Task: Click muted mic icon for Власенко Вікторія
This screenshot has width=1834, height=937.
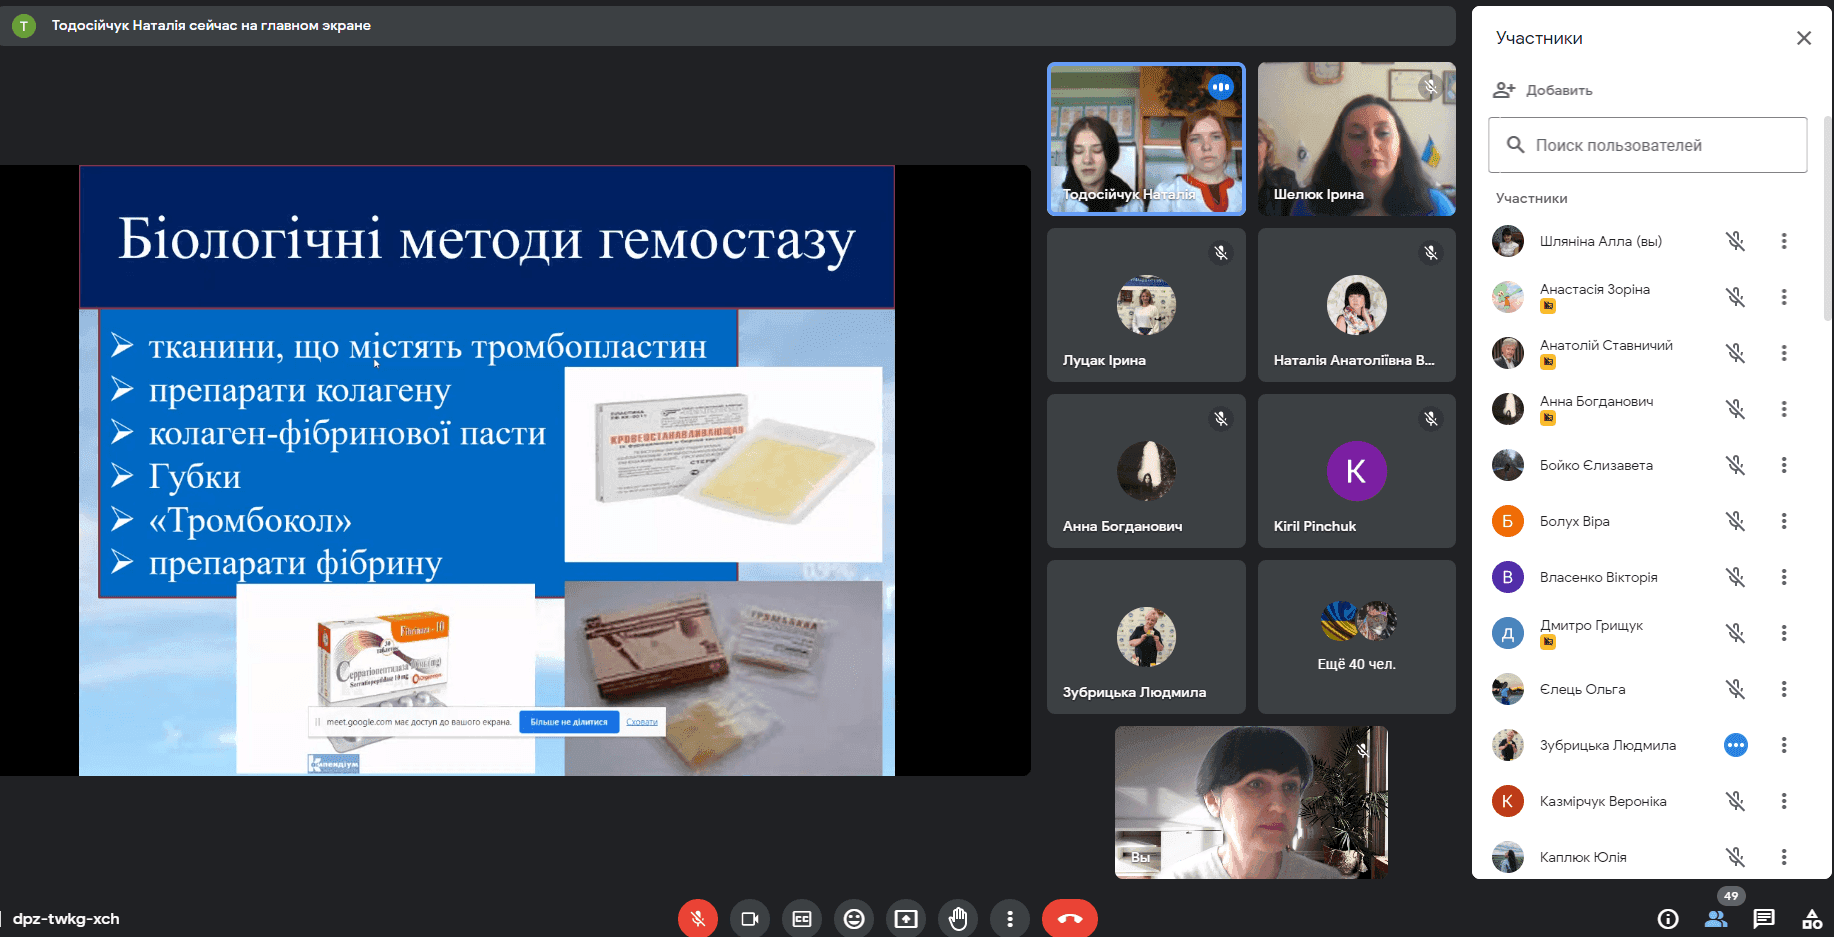Action: click(1736, 577)
